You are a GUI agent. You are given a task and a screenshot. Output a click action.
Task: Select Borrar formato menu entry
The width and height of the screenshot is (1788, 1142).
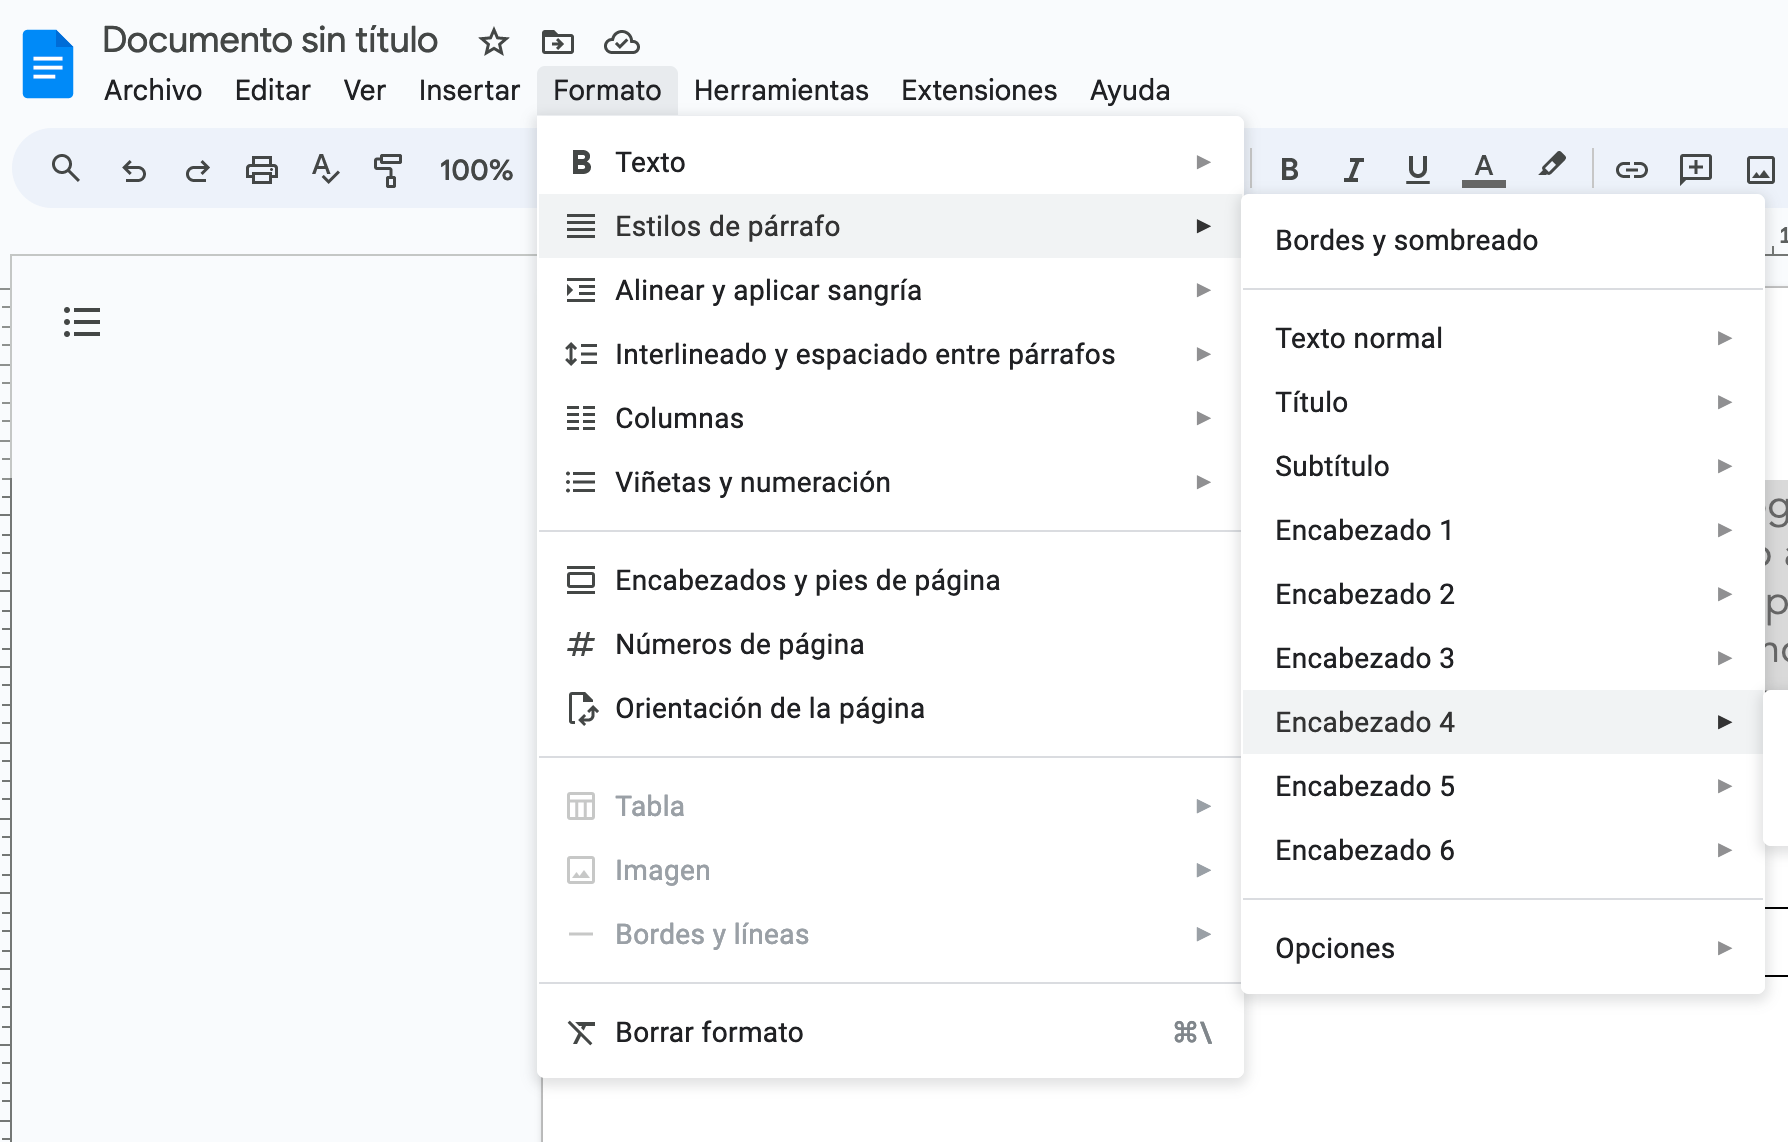(709, 1032)
